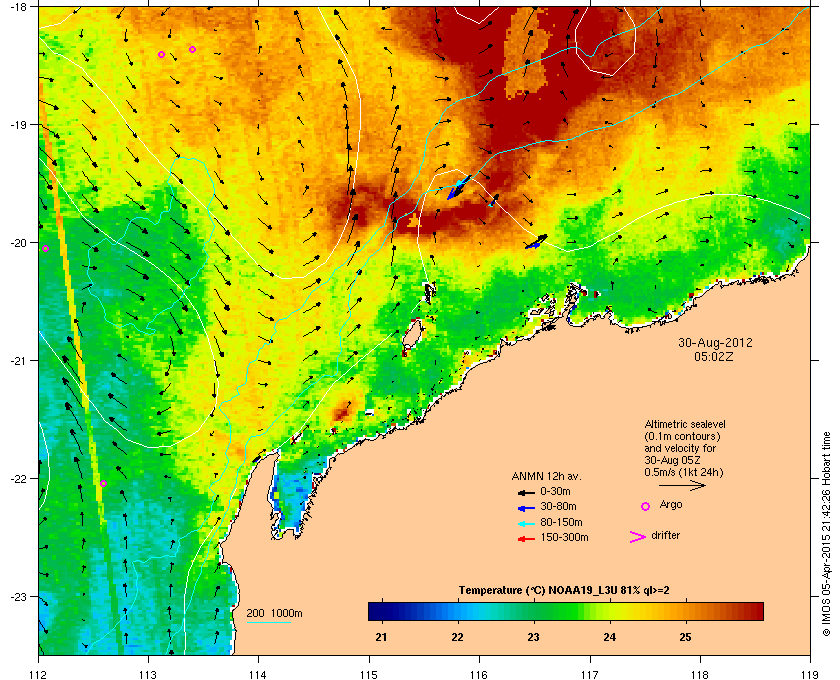Click the latitude axis label -20
The image size is (840, 680).
[19, 243]
